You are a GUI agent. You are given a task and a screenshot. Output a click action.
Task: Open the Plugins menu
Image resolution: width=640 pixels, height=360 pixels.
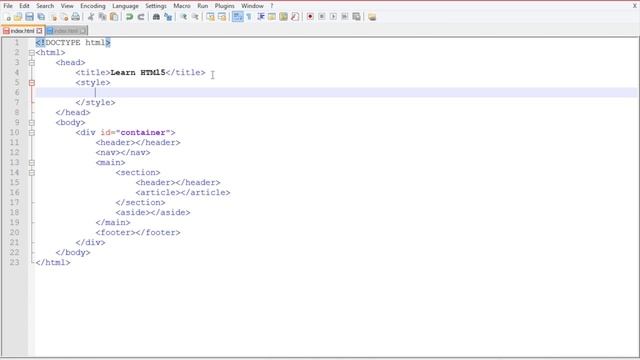[224, 6]
